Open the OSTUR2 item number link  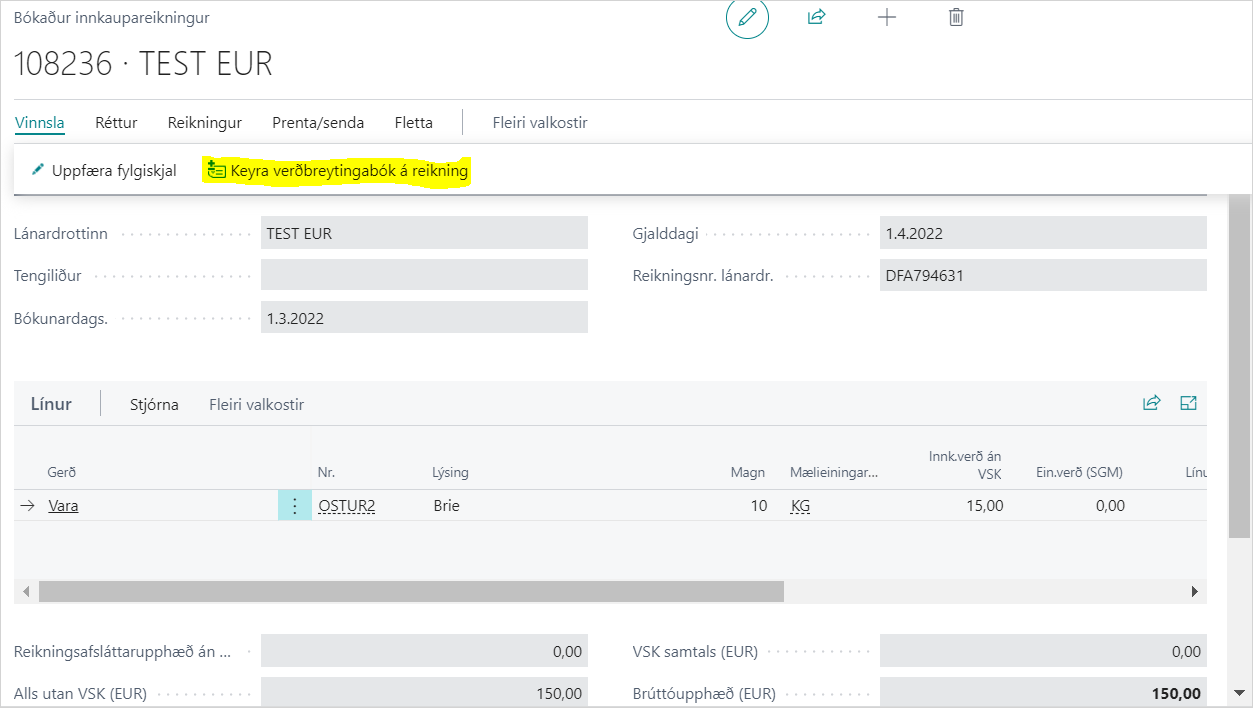click(x=346, y=506)
